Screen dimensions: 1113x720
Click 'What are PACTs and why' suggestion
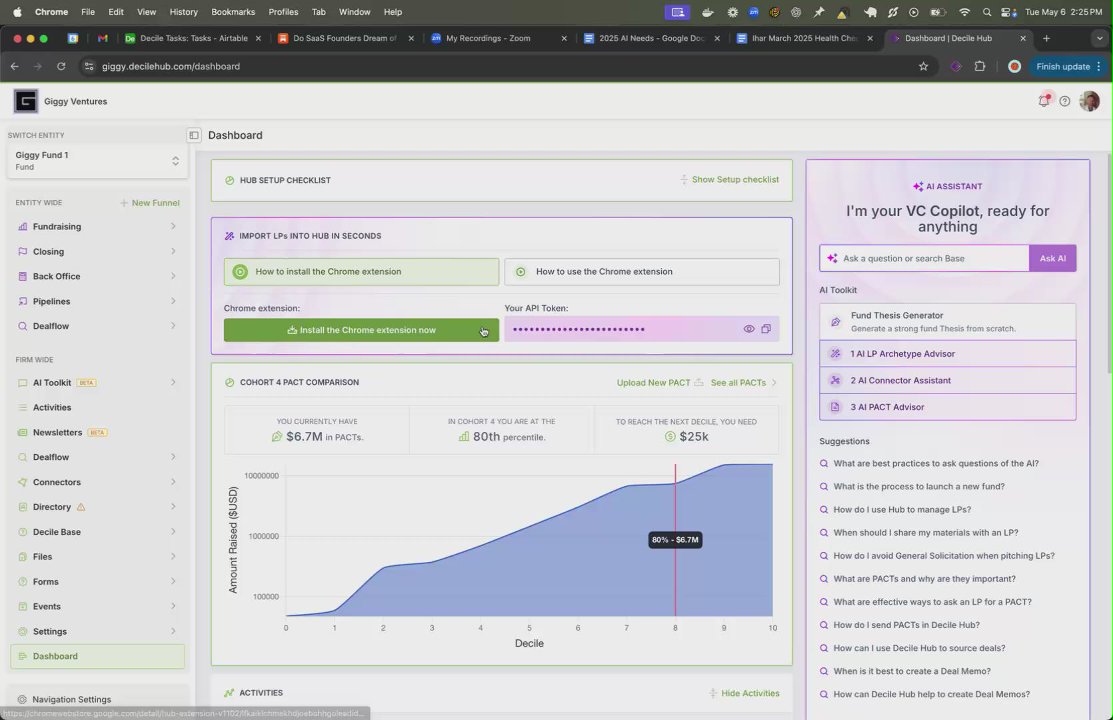point(924,579)
